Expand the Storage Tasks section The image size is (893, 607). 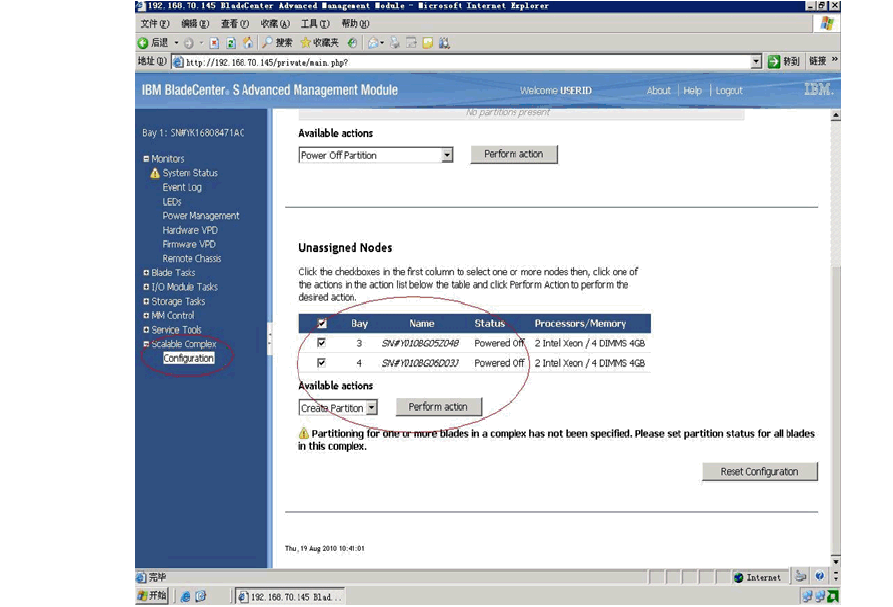(x=146, y=302)
